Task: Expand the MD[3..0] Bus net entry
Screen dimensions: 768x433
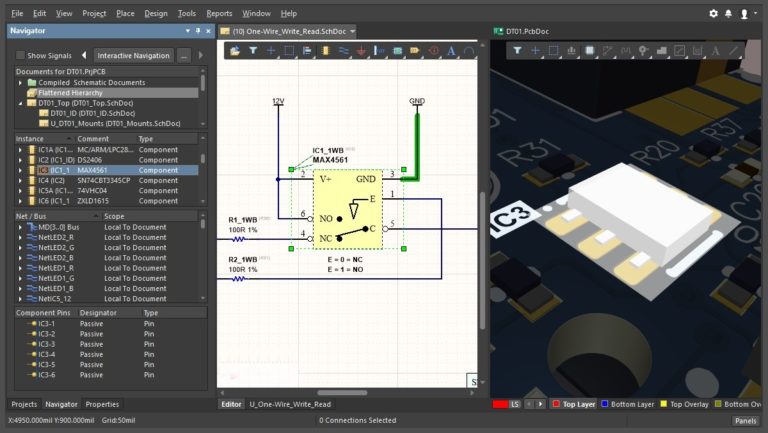Action: [x=20, y=227]
